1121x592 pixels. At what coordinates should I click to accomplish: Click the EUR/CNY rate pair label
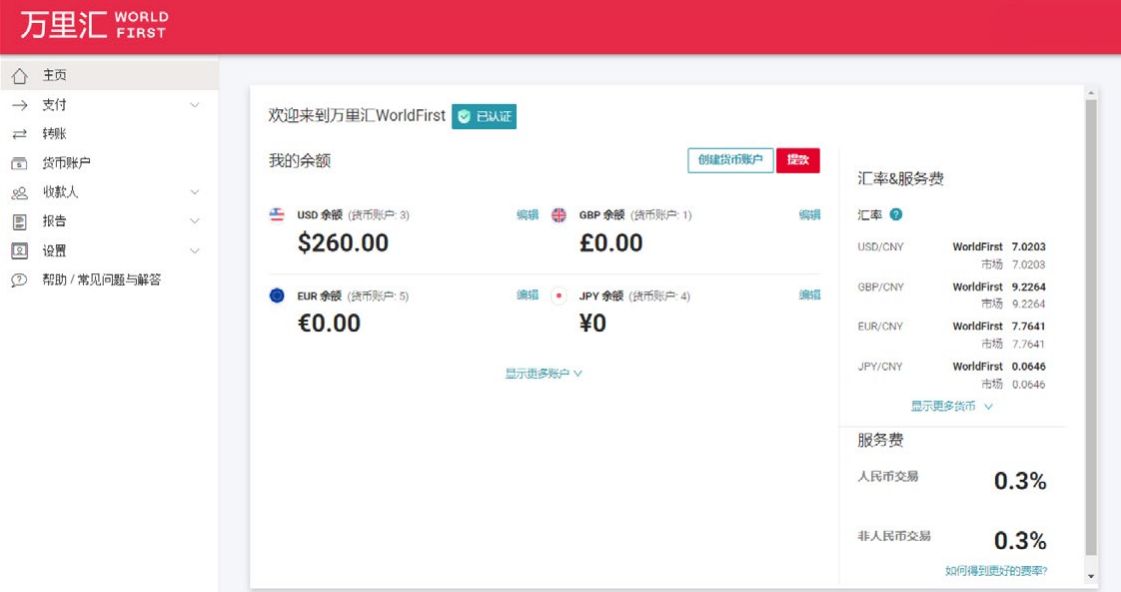[881, 326]
